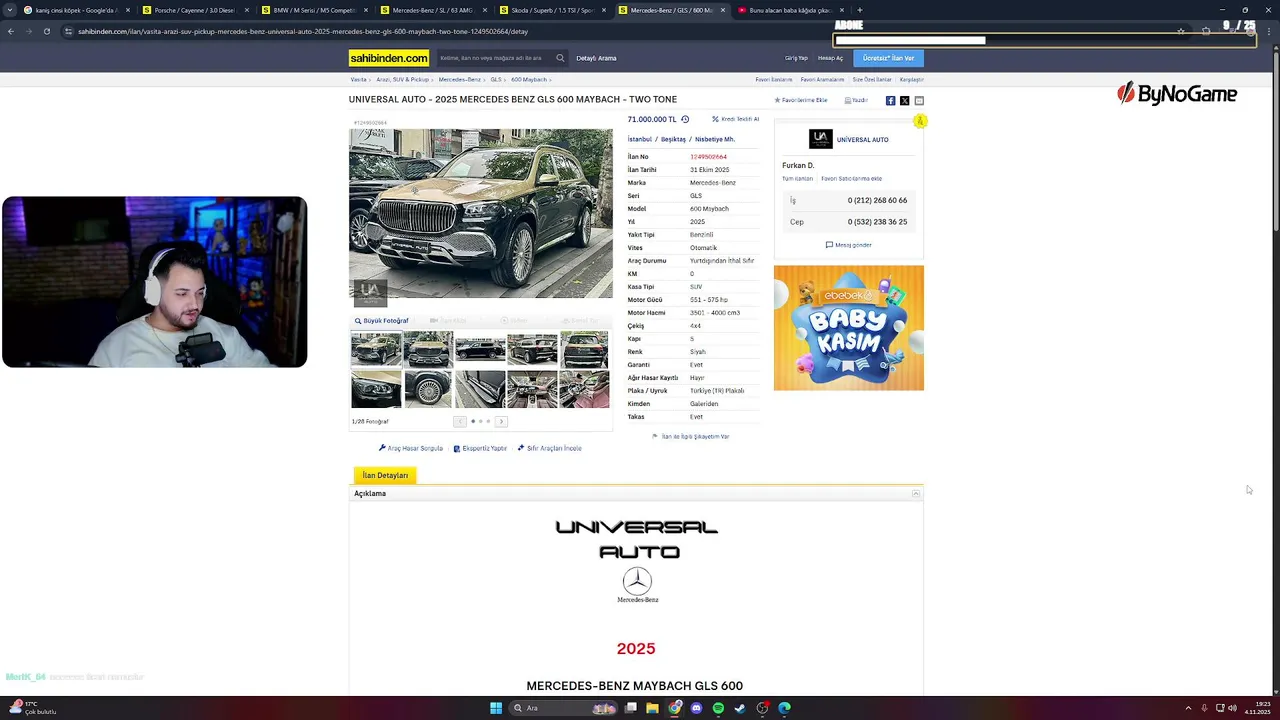This screenshot has height=720, width=1280.
Task: Open the rear view photo thumbnail
Action: [584, 350]
